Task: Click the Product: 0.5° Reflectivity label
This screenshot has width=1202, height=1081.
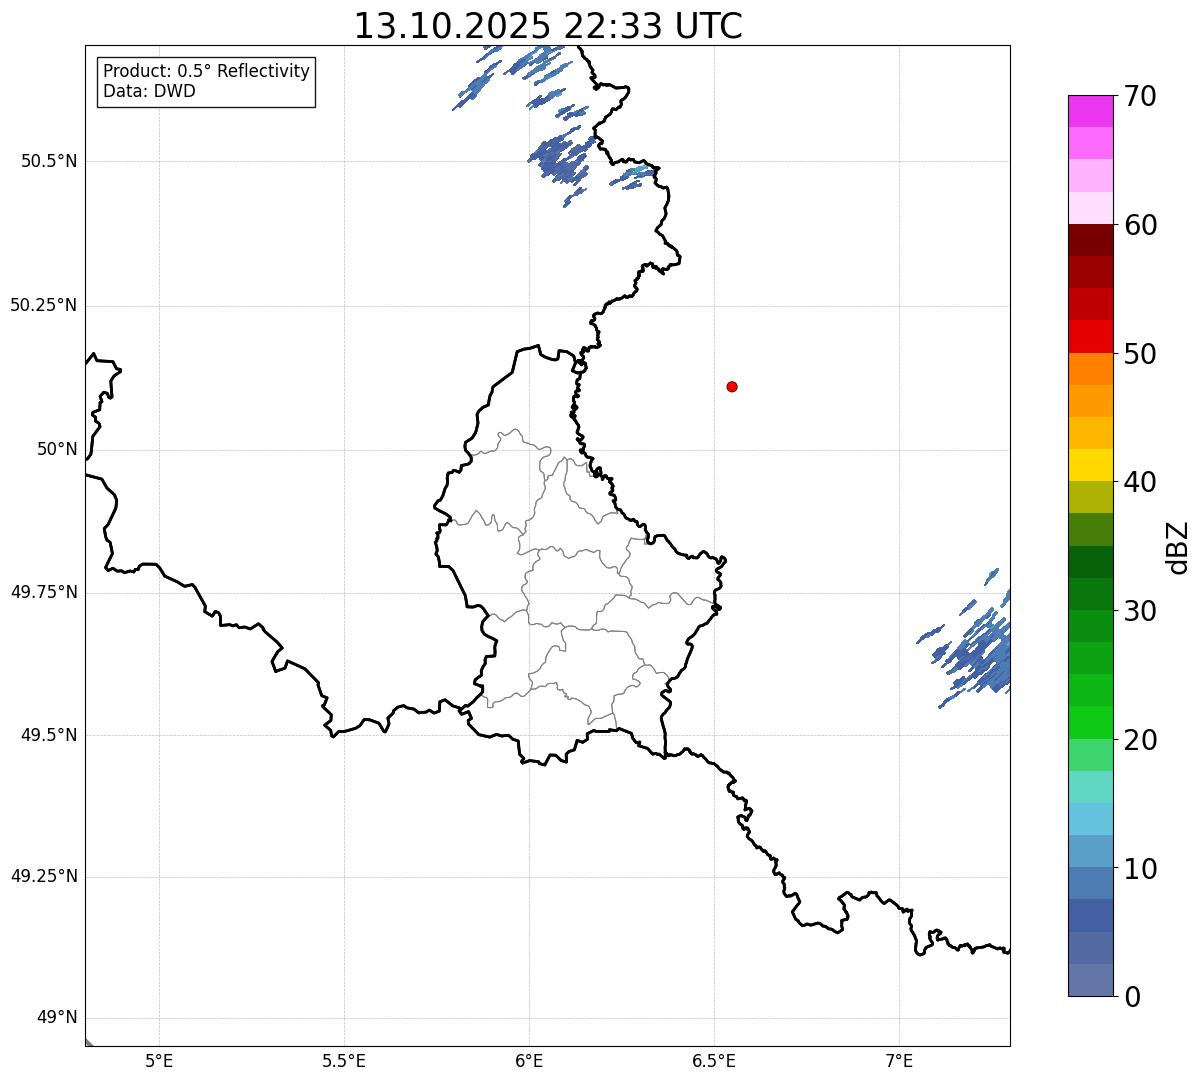Action: point(207,71)
